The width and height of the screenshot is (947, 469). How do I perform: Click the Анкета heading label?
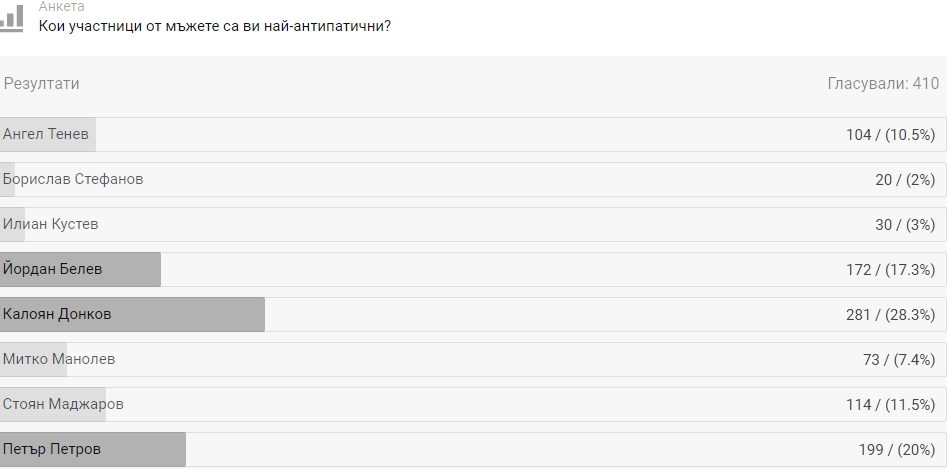point(62,6)
